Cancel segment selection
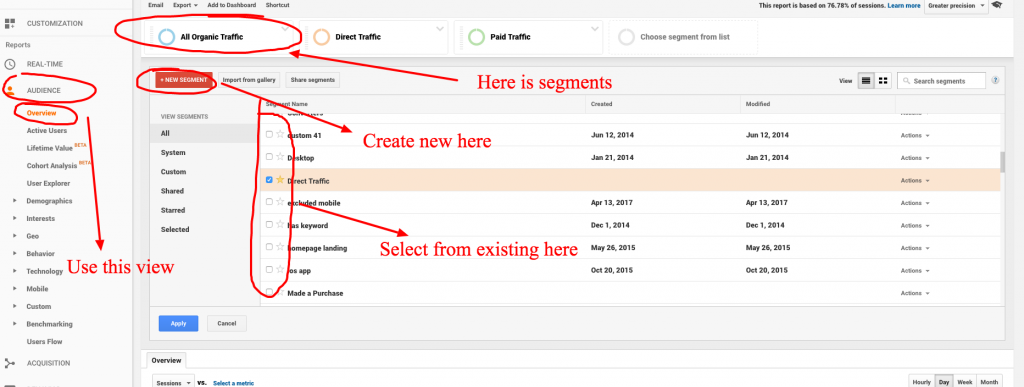Image resolution: width=1024 pixels, height=387 pixels. click(227, 323)
